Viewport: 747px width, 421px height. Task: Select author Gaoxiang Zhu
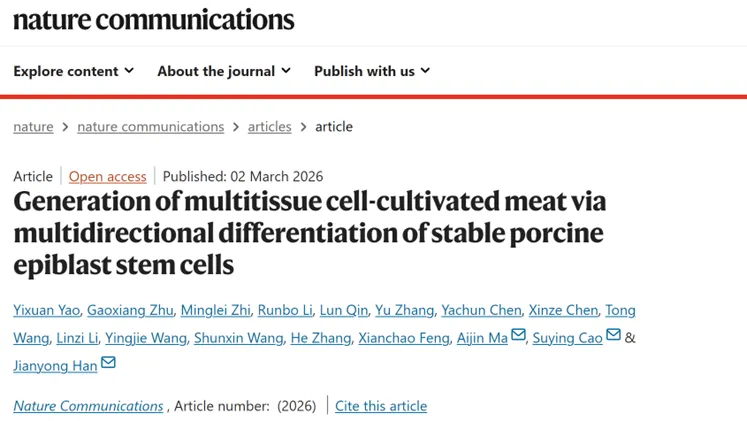coord(131,310)
